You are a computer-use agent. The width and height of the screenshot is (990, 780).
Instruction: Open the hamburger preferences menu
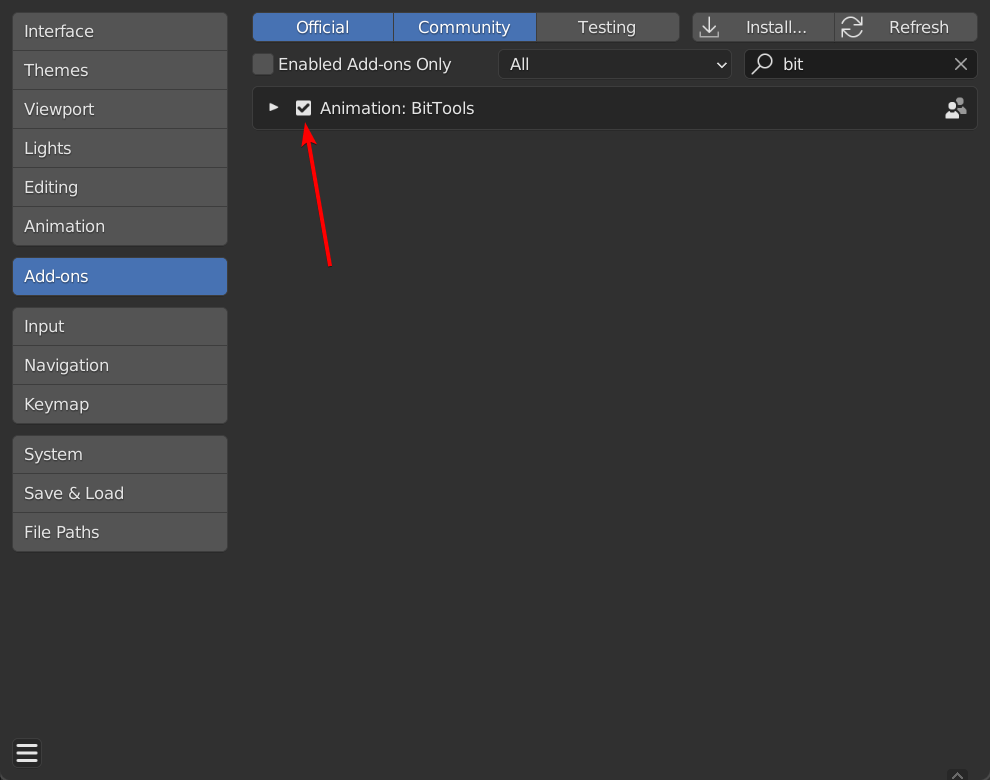point(27,753)
